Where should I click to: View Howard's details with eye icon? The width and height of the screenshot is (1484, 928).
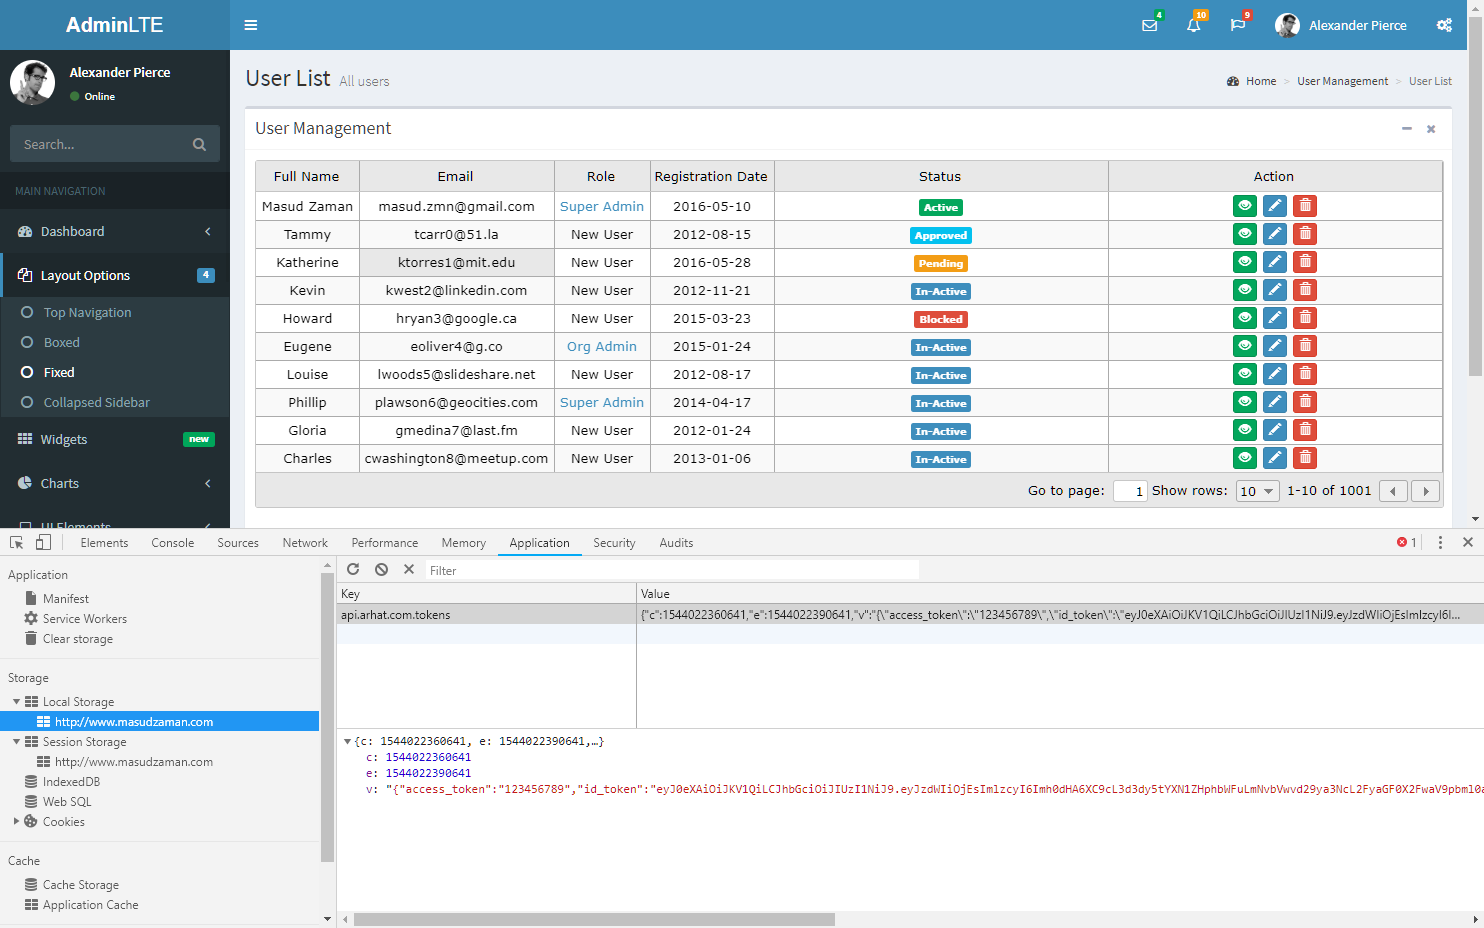pyautogui.click(x=1244, y=318)
